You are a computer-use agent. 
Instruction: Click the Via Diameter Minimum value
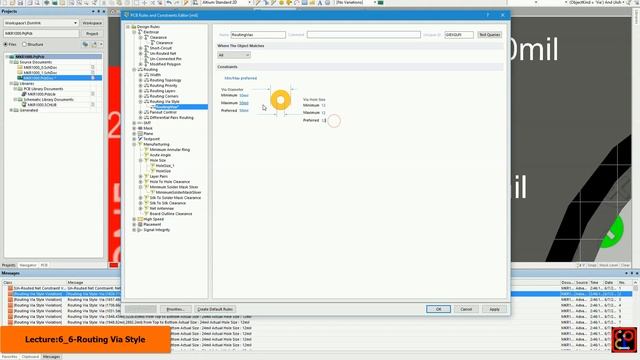(x=244, y=95)
